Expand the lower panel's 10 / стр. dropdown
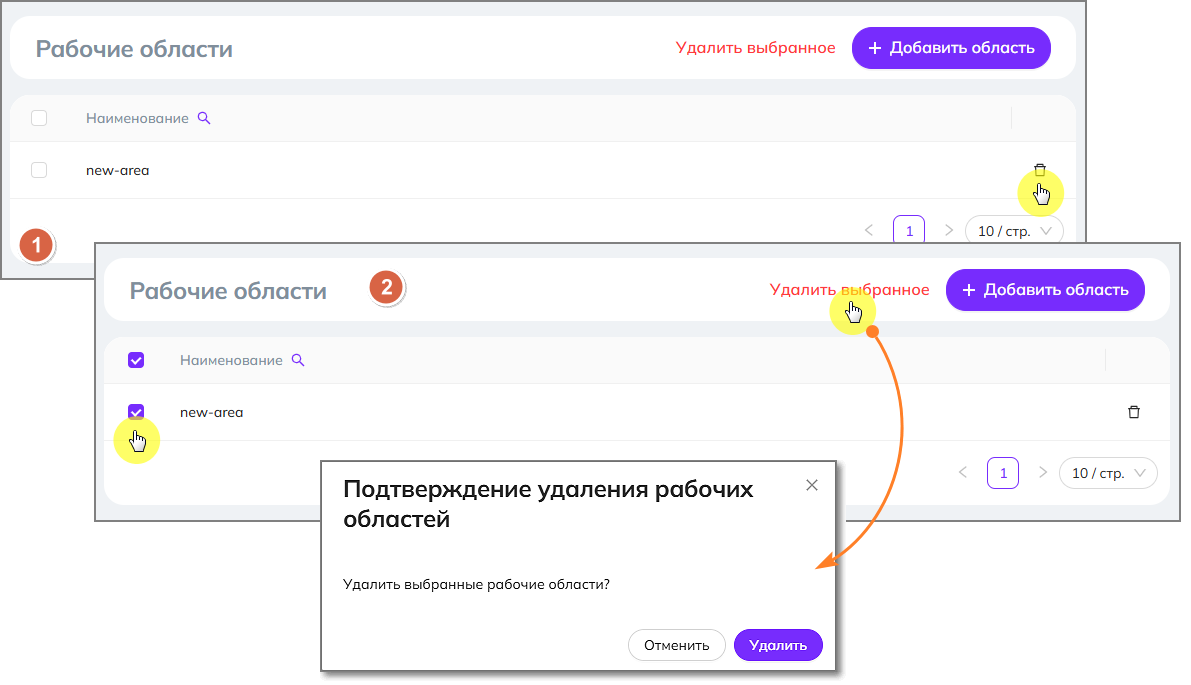 [1108, 473]
